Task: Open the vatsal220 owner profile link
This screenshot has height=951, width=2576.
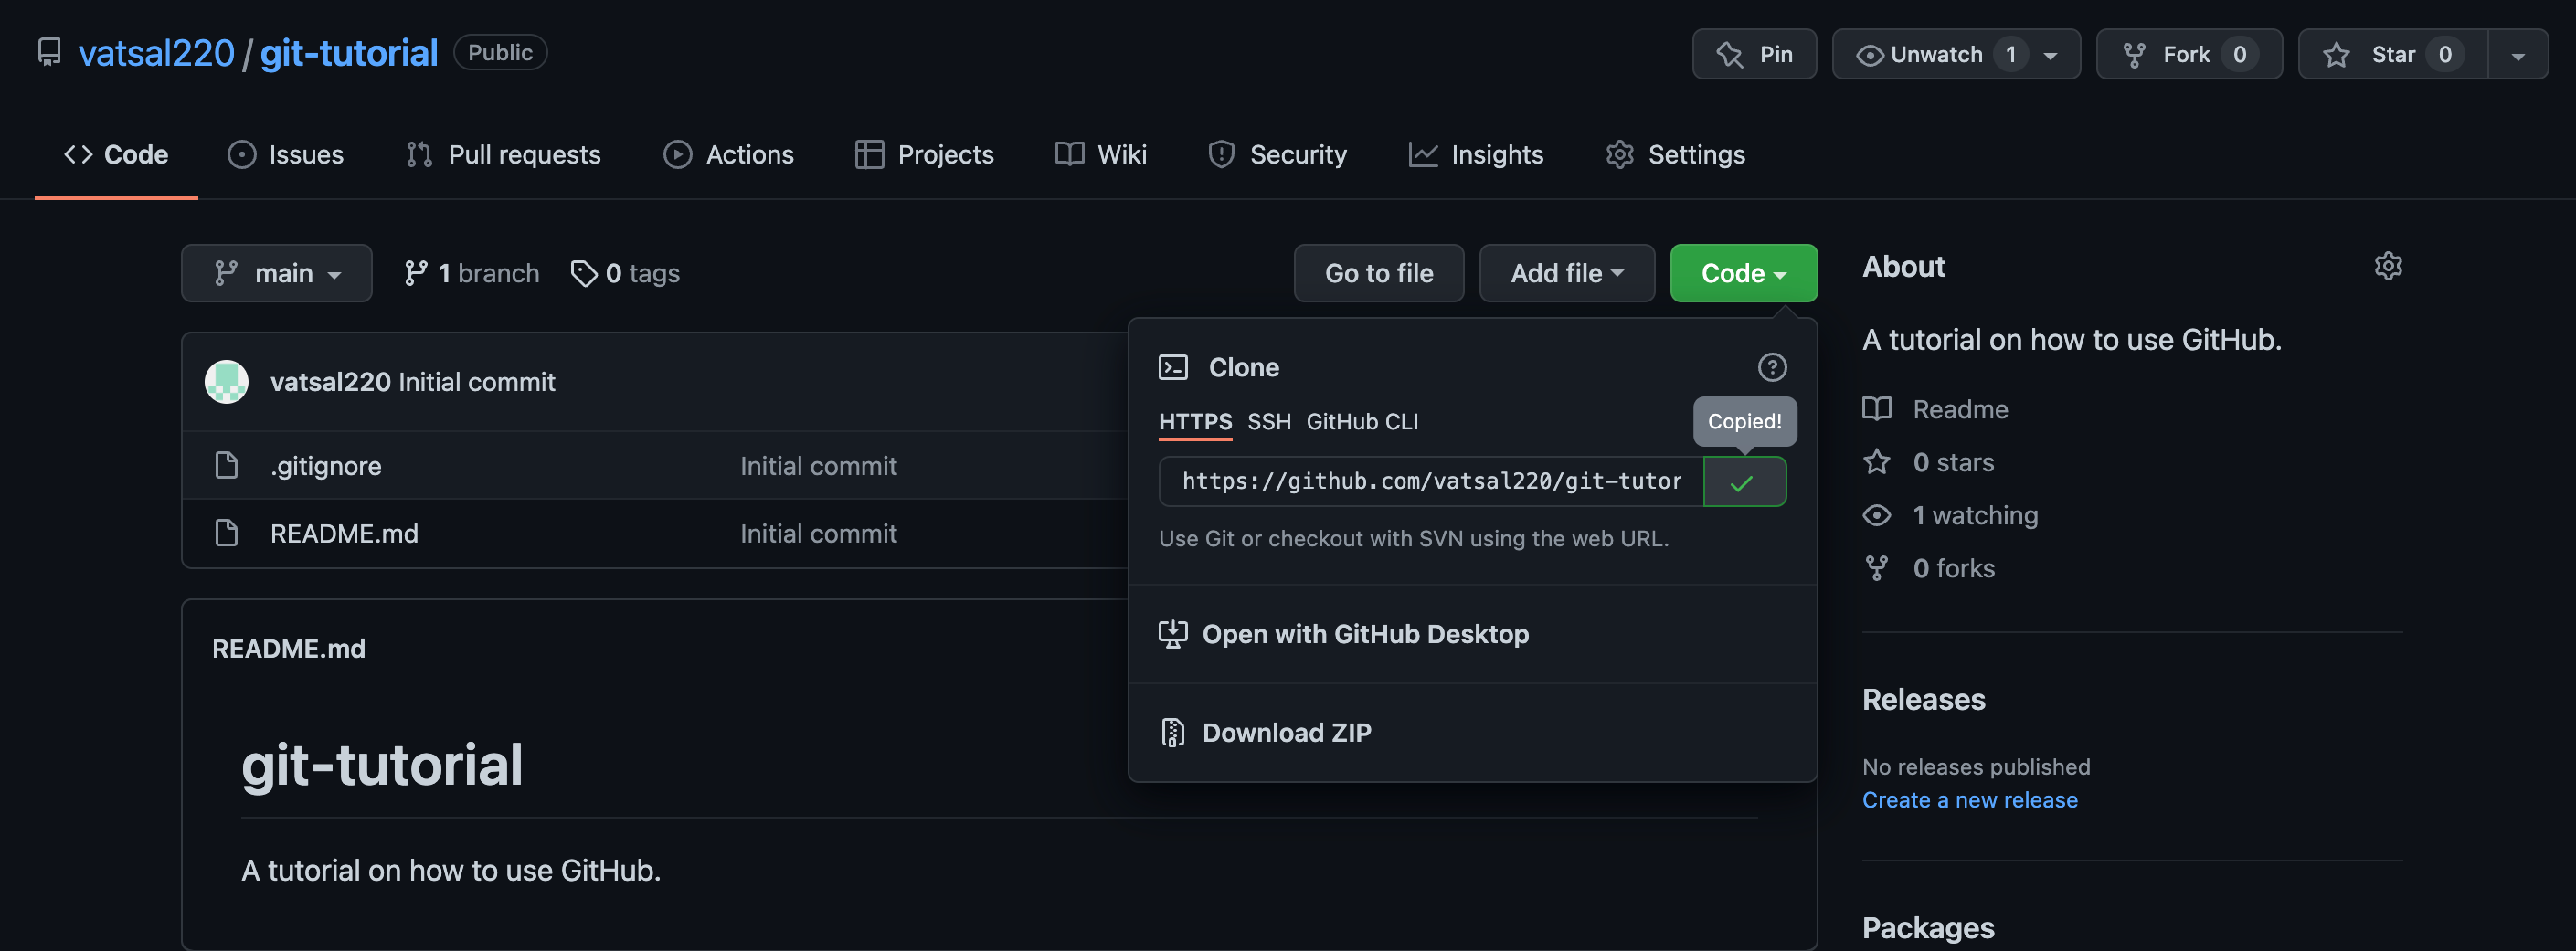Action: (156, 53)
